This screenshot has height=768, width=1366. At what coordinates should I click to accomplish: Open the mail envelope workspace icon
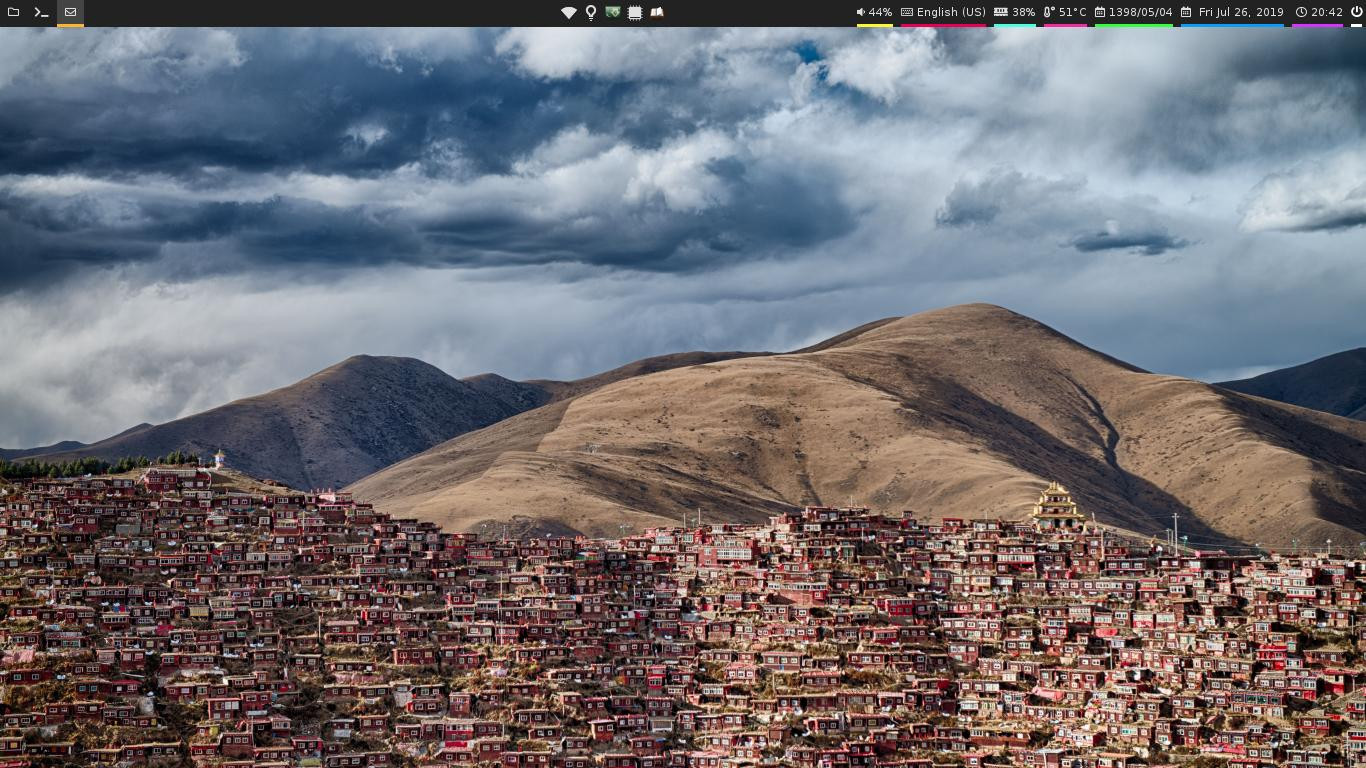click(70, 12)
